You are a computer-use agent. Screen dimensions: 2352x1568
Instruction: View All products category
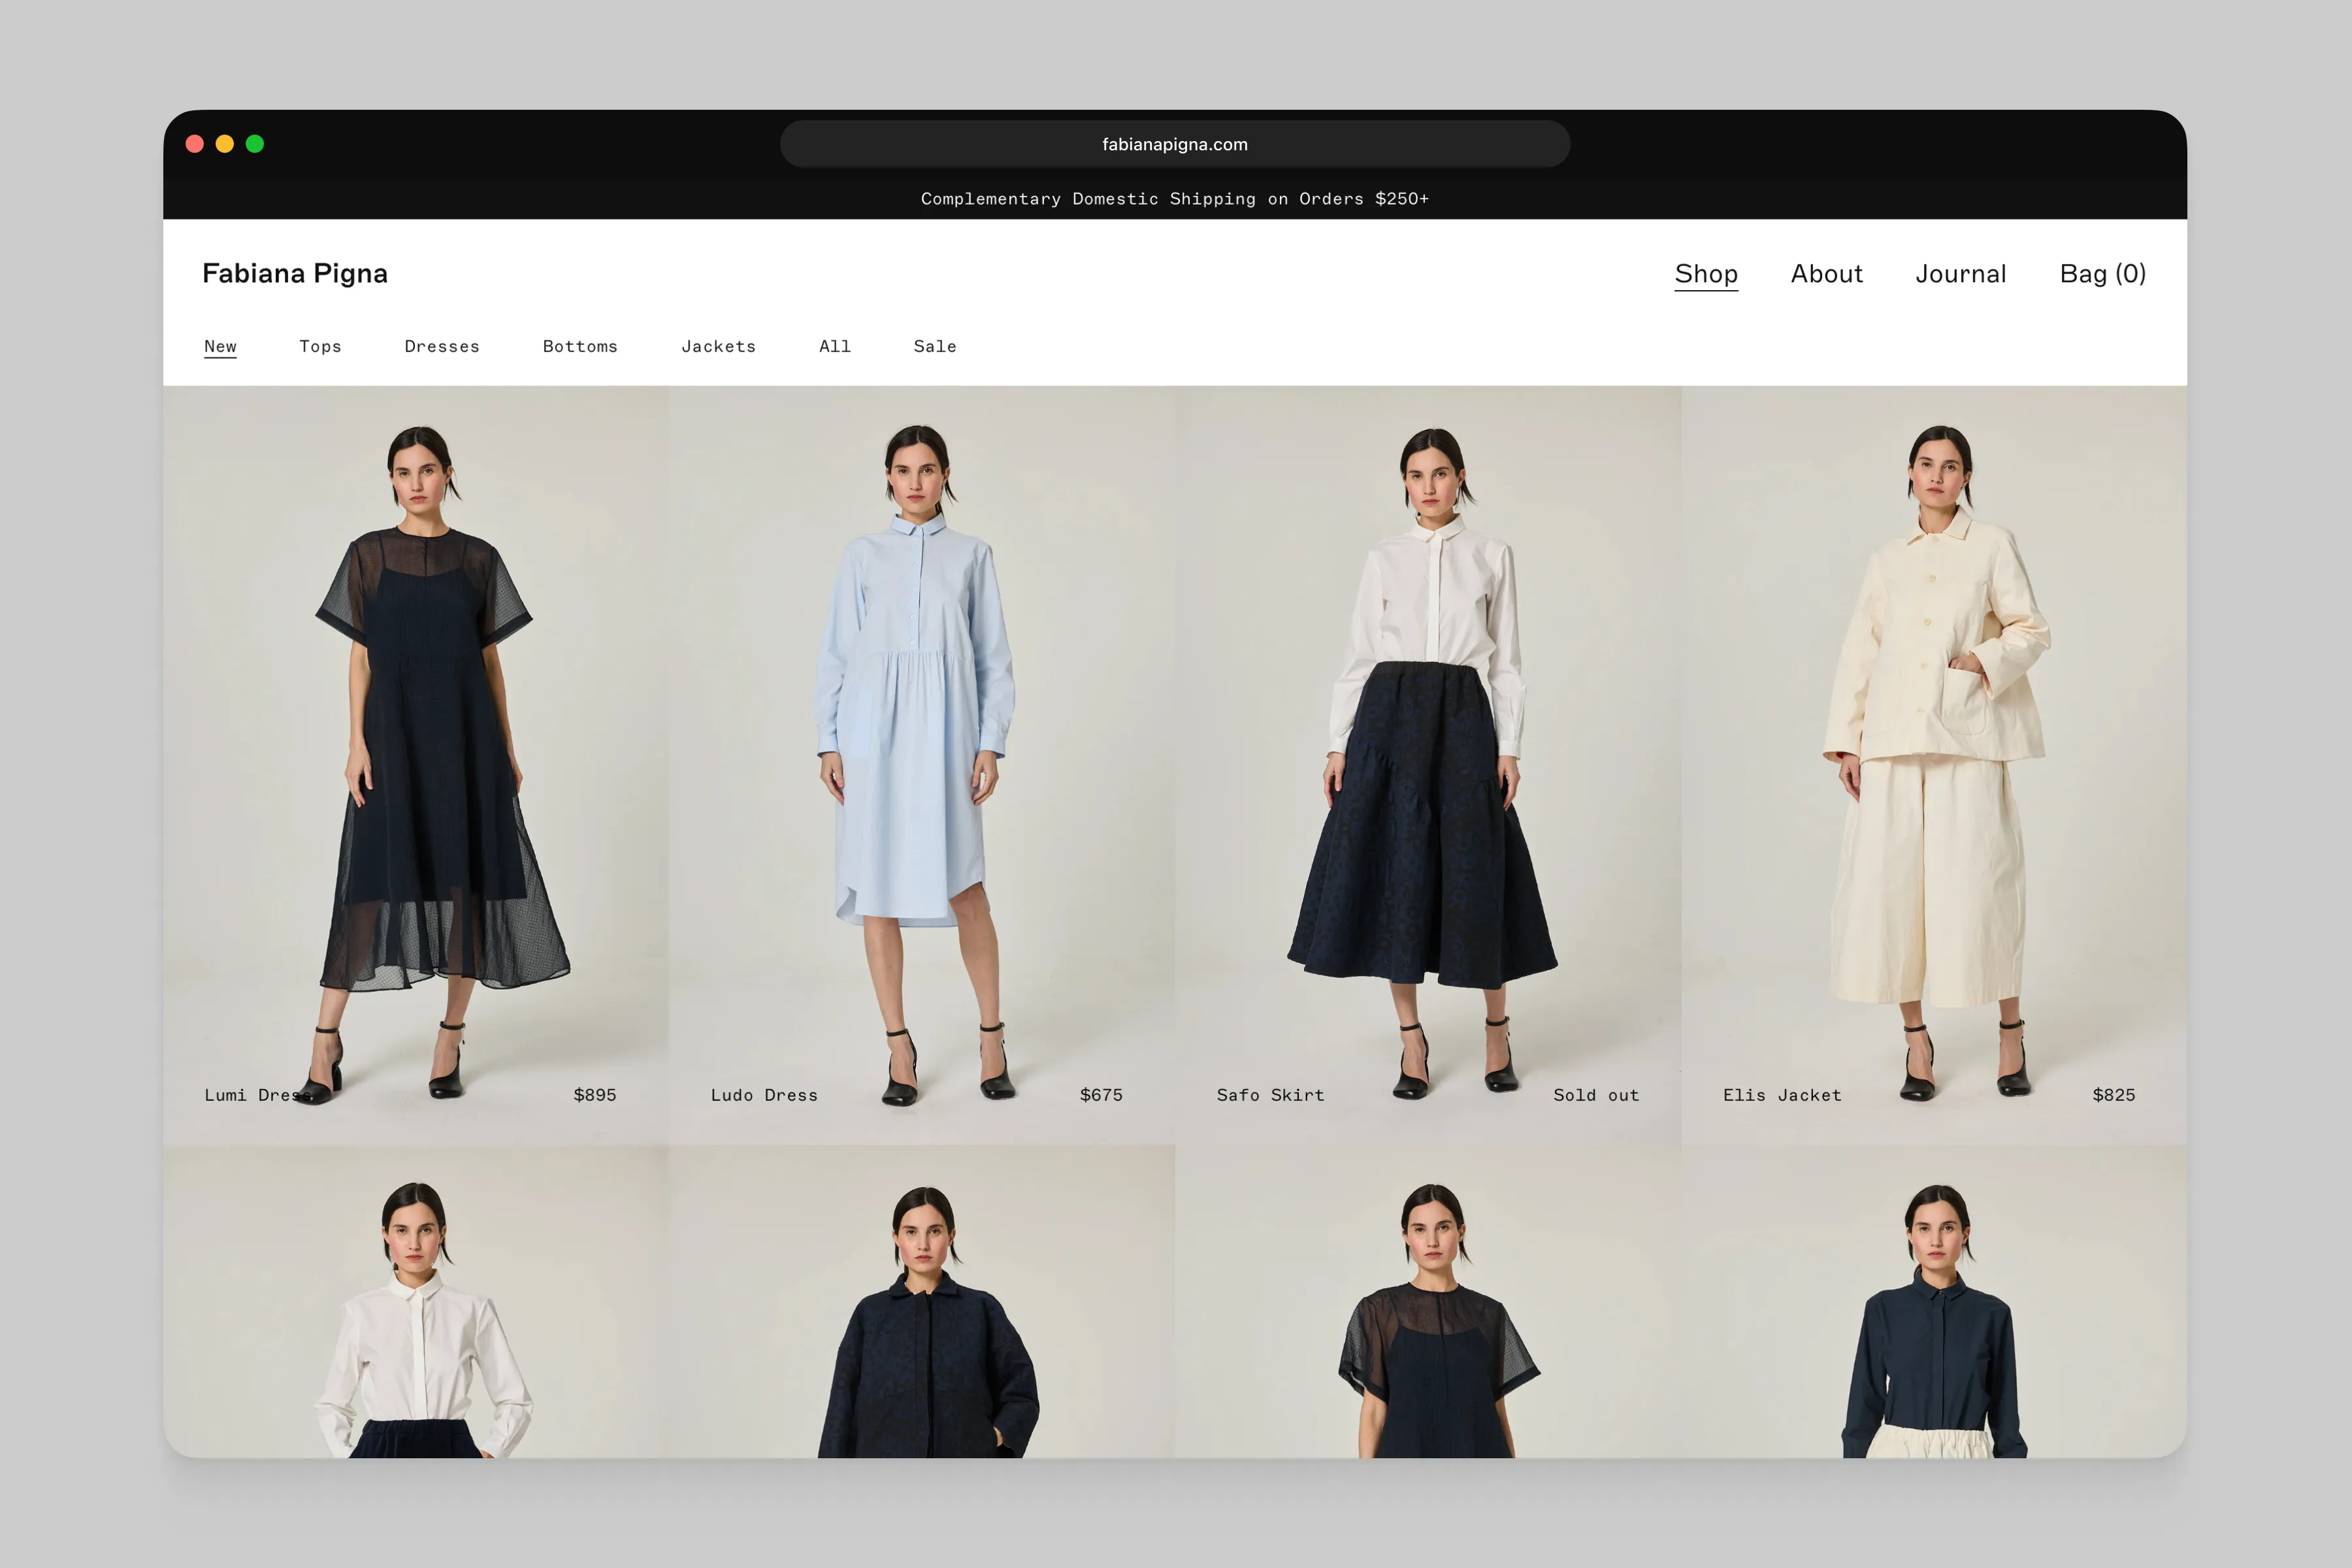point(834,346)
